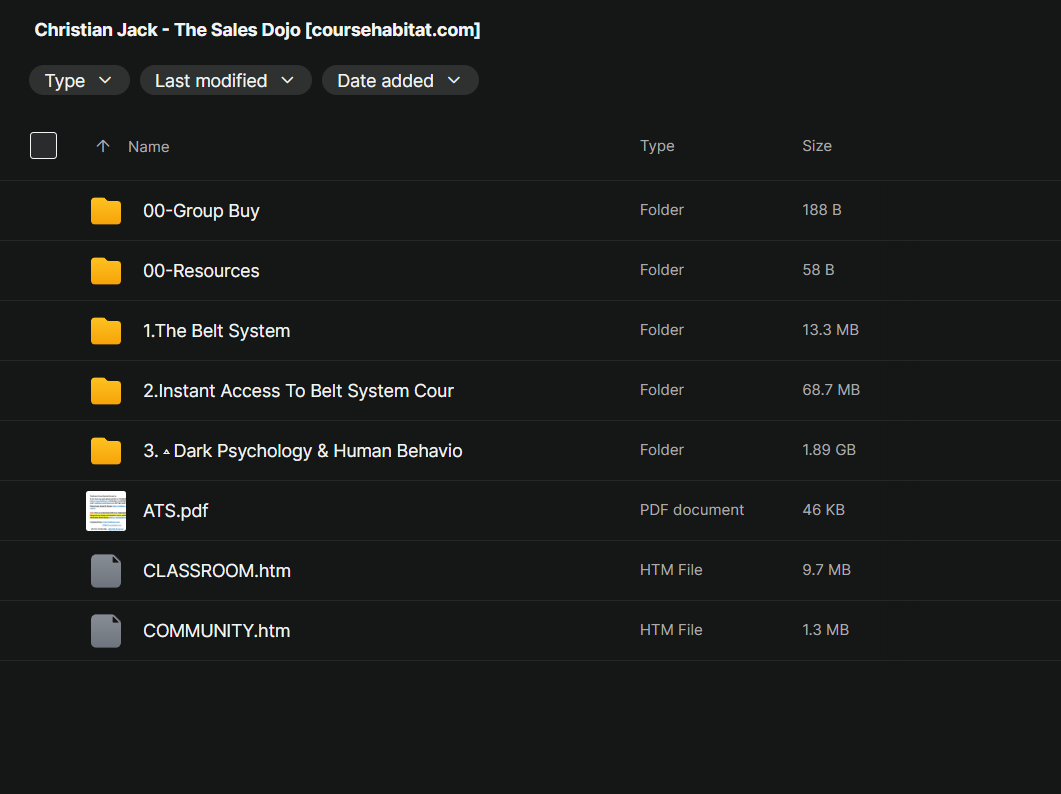Click the ATS.pdf document thumbnail preview

coord(106,511)
